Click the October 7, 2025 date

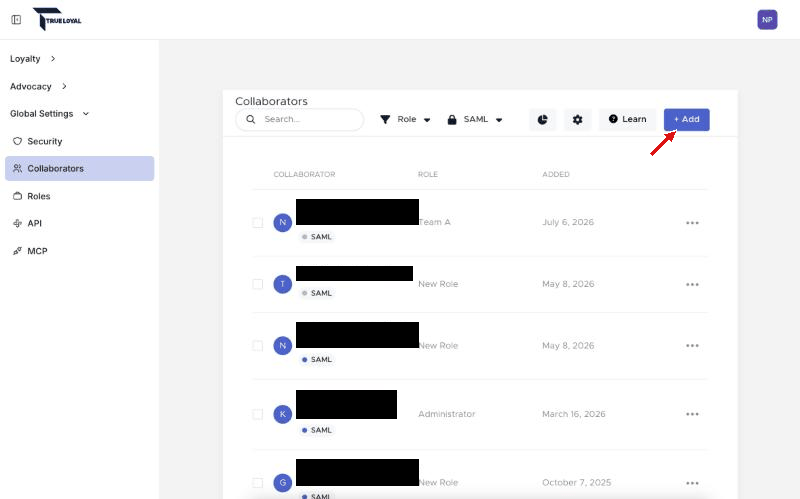(x=577, y=483)
